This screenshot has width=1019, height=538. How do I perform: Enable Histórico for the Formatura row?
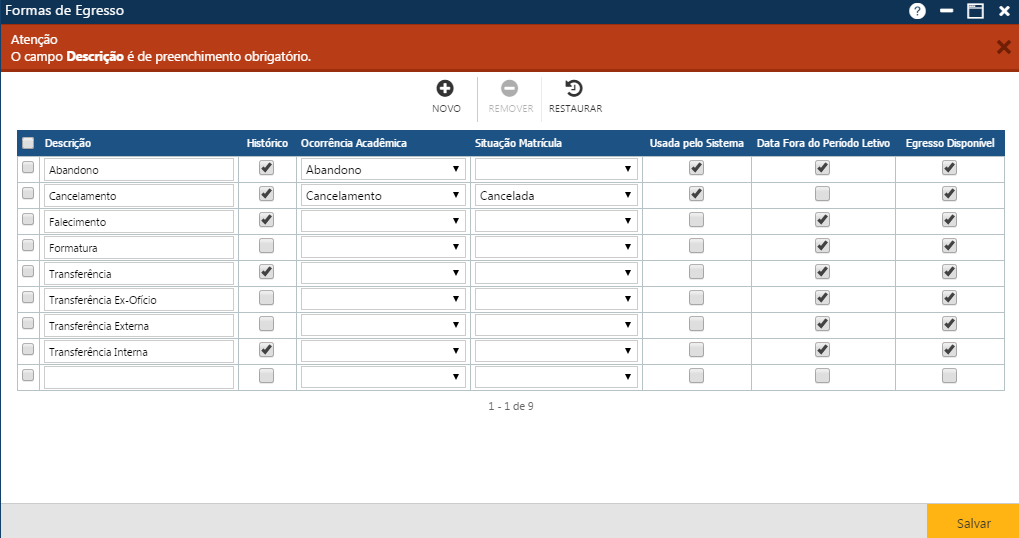point(266,246)
